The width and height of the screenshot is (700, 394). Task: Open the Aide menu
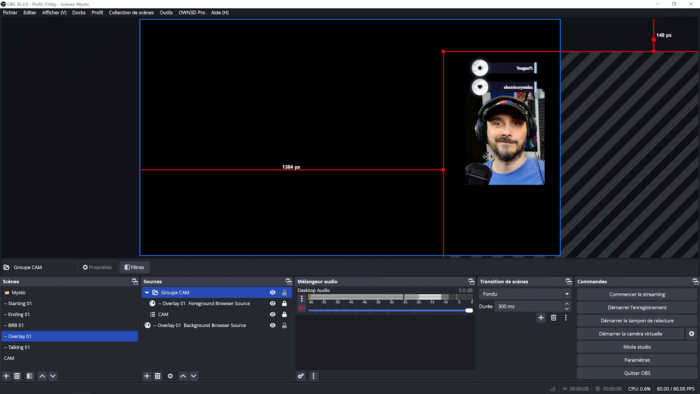(220, 12)
